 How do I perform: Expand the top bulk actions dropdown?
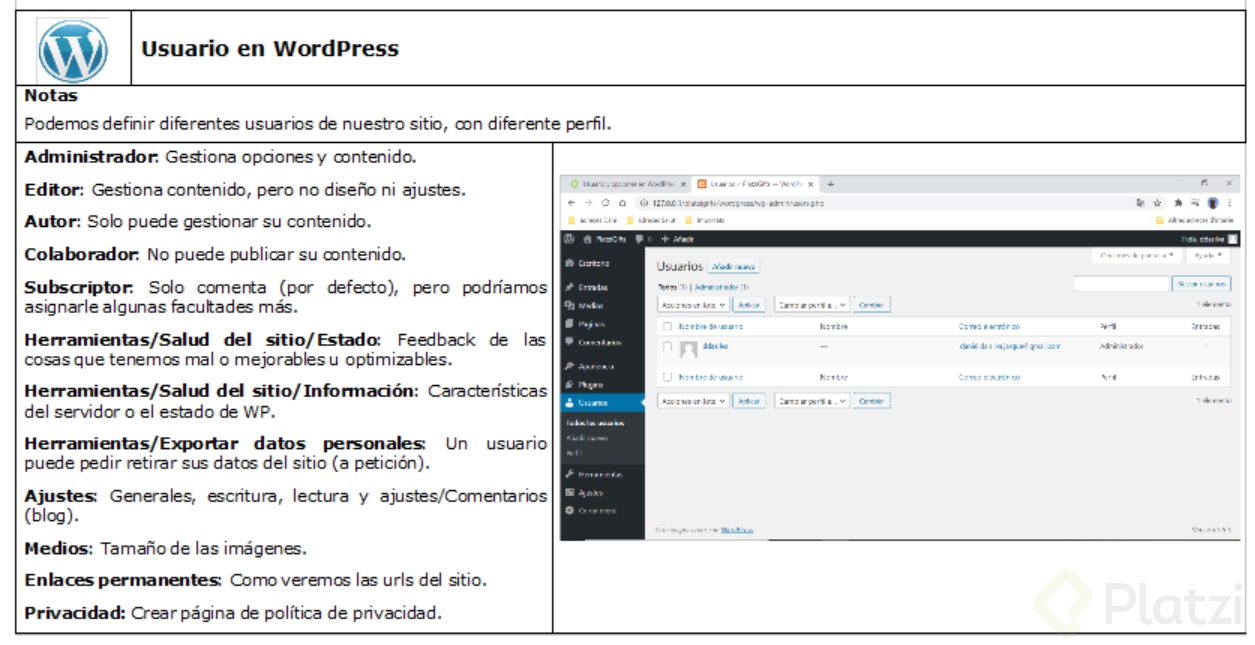(x=692, y=304)
